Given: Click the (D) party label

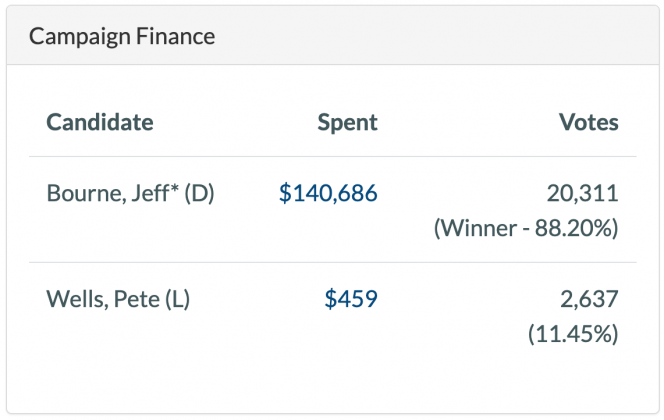Looking at the screenshot, I should [198, 194].
